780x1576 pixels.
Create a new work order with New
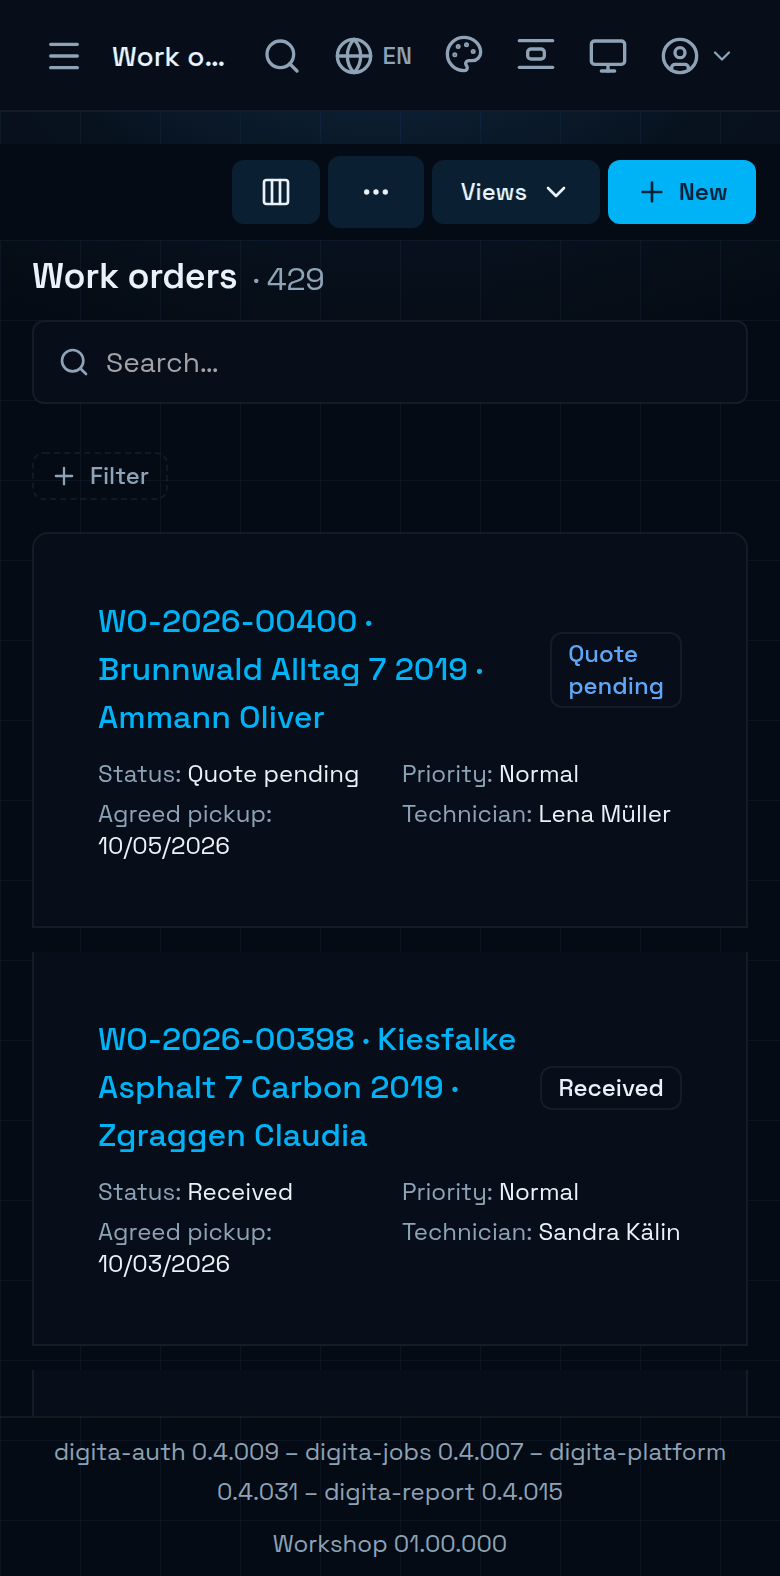[682, 192]
